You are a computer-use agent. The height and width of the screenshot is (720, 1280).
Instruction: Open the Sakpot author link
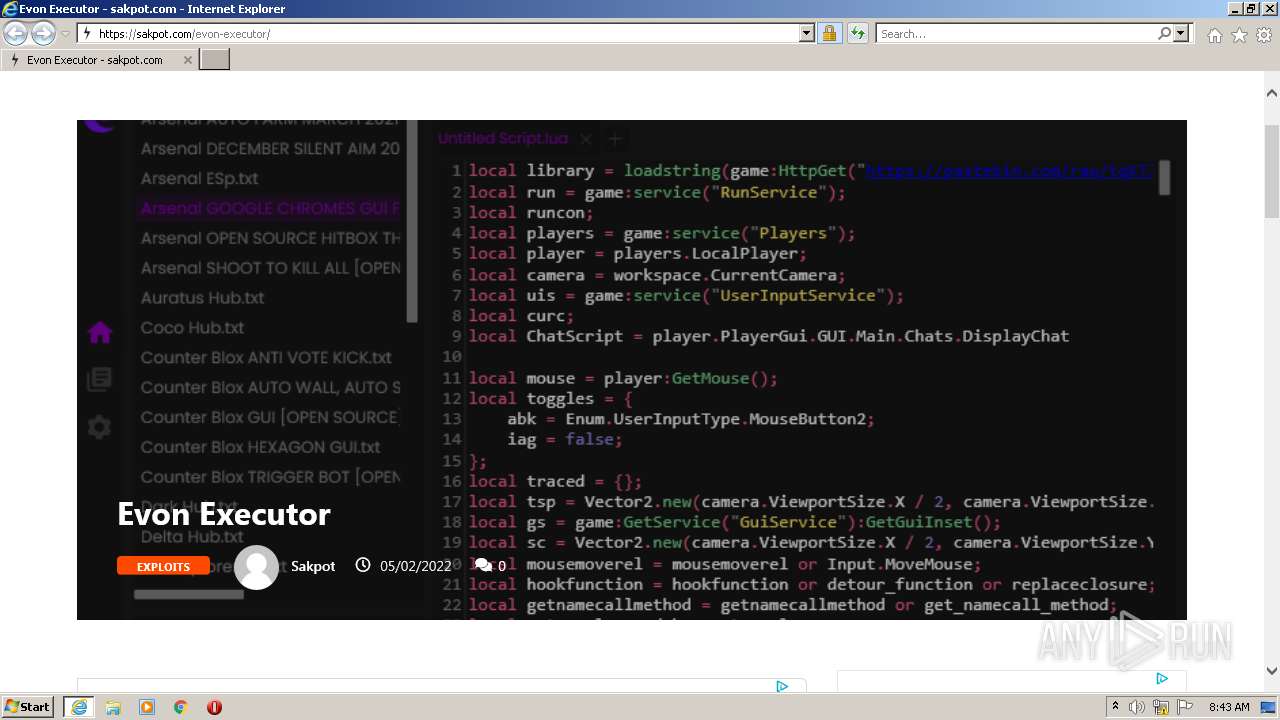click(x=313, y=566)
